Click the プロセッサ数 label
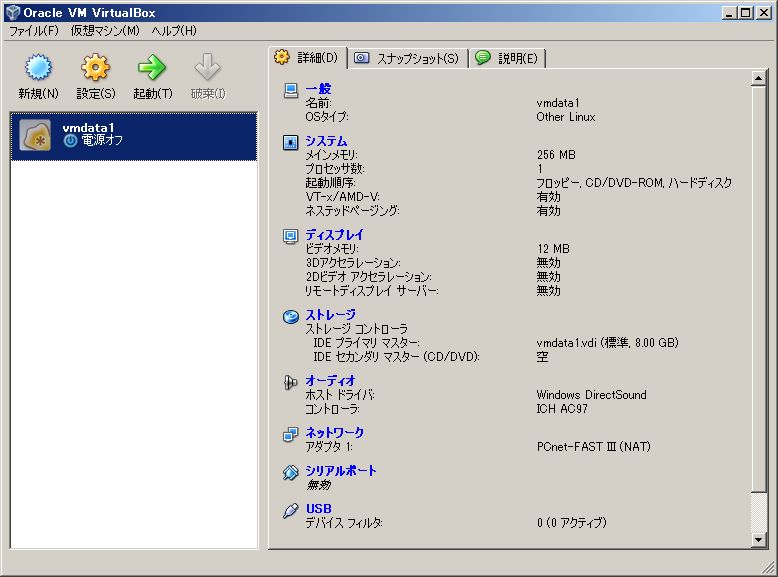This screenshot has height=577, width=778. pyautogui.click(x=335, y=169)
